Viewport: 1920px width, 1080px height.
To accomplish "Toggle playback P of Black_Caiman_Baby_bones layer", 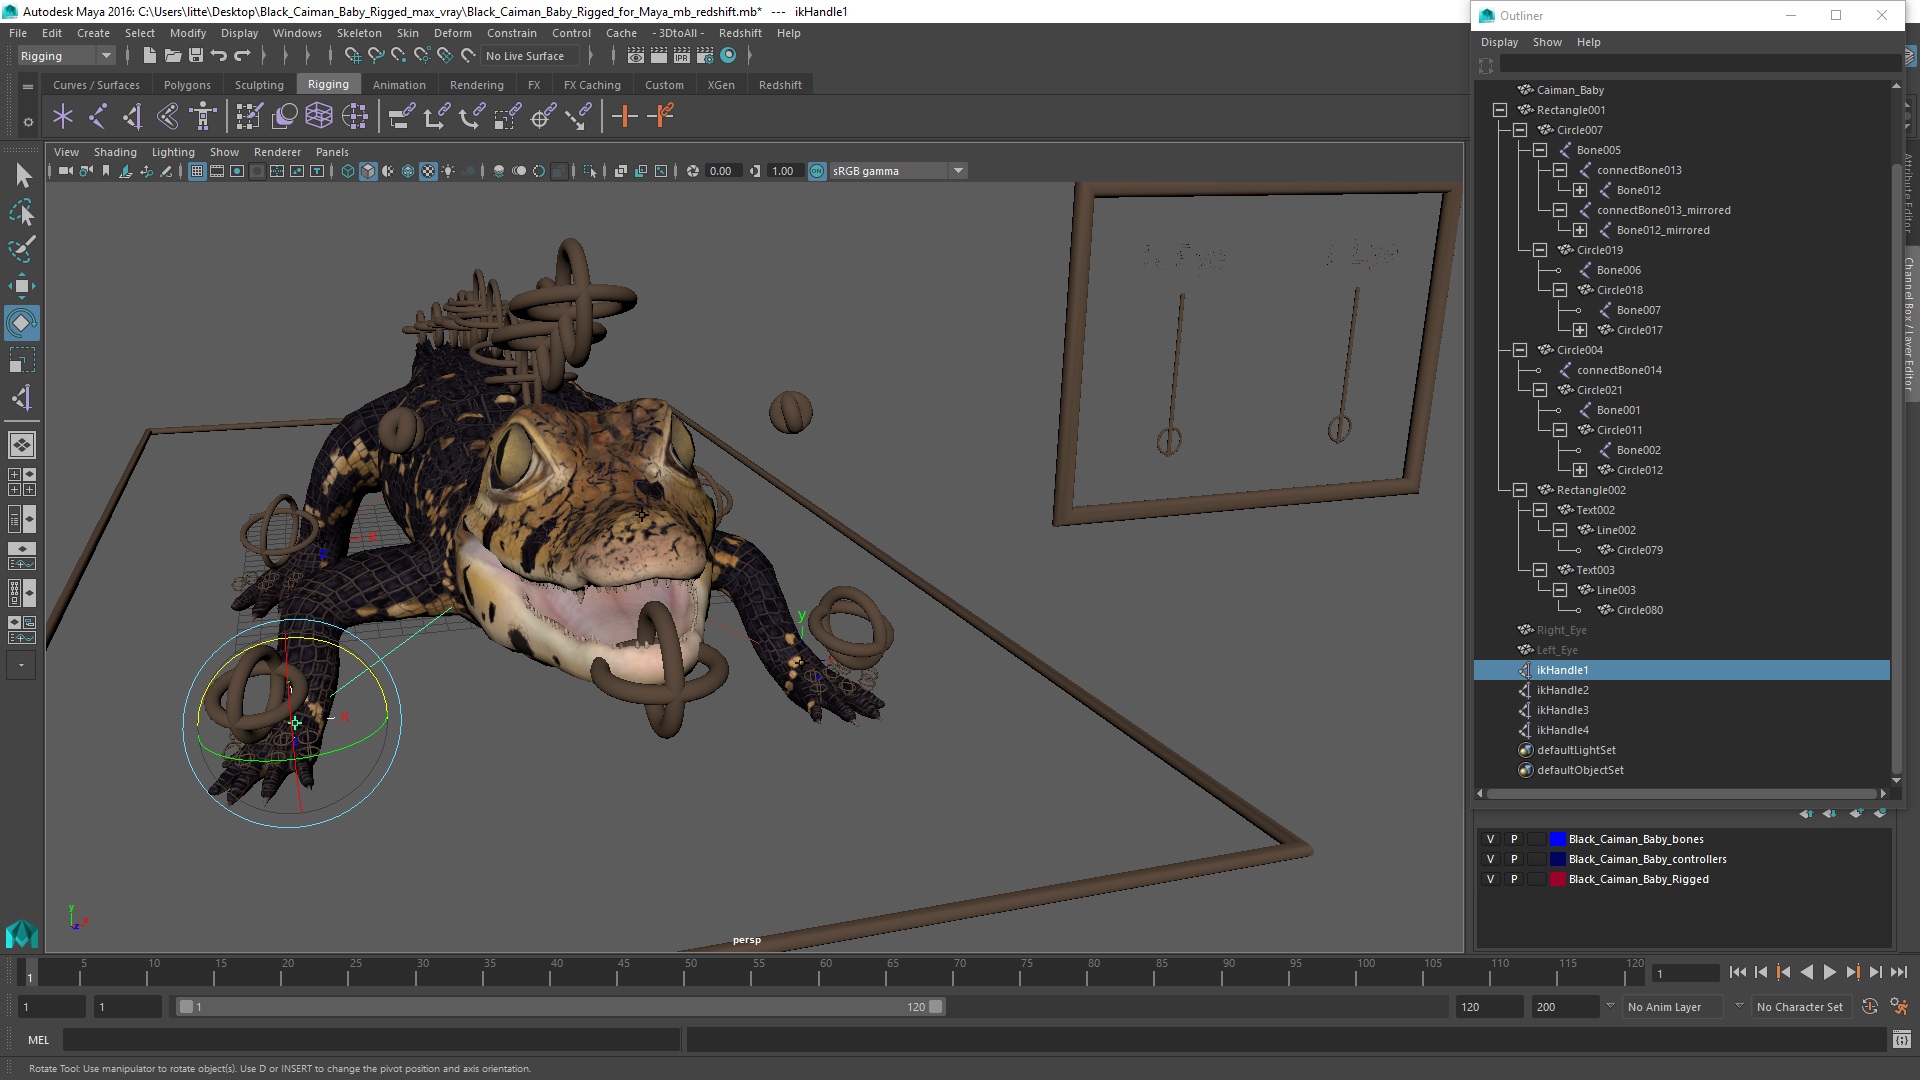I will (1514, 840).
